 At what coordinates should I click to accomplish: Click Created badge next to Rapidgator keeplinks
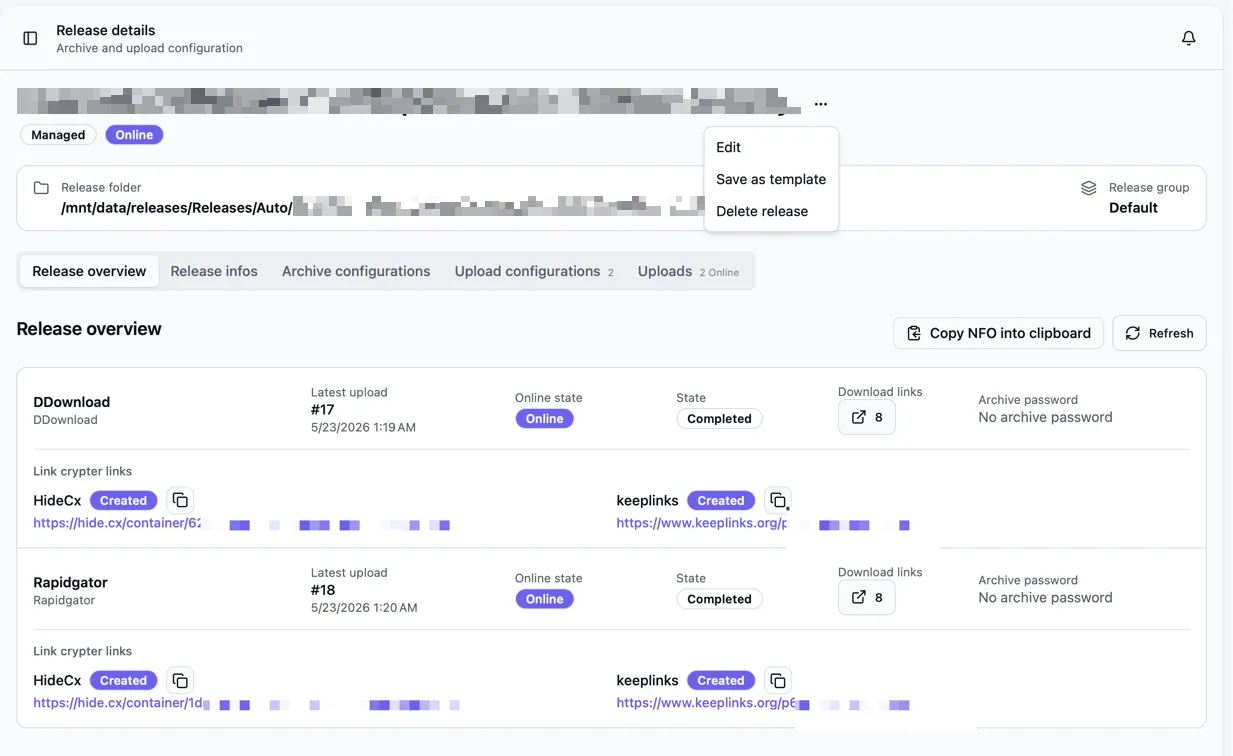coord(721,680)
